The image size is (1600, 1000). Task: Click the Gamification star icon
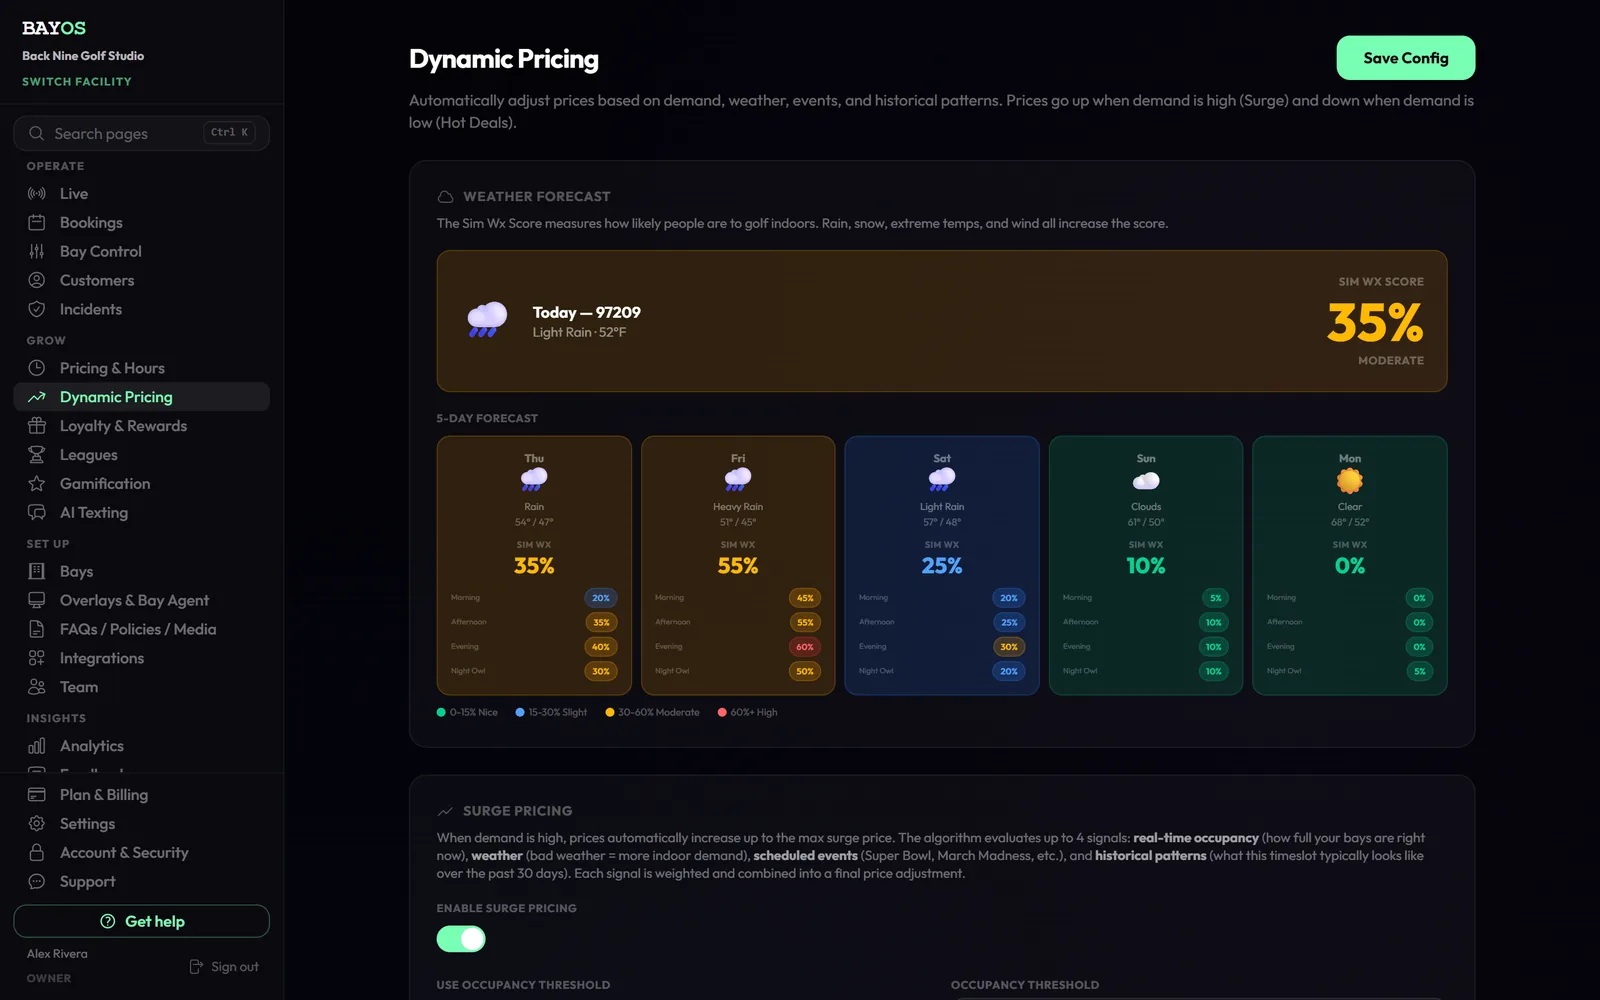37,484
